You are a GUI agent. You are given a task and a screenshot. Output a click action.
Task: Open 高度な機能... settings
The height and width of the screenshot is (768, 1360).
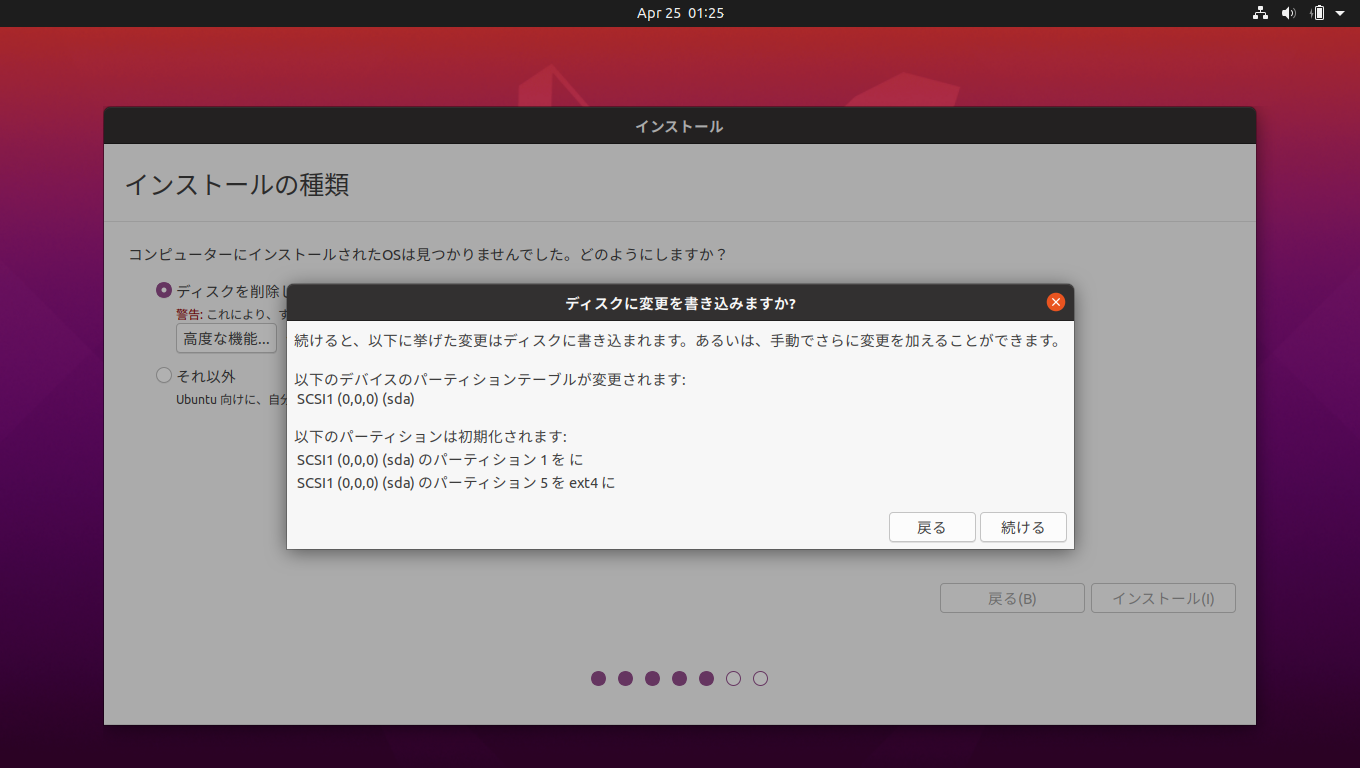(226, 338)
